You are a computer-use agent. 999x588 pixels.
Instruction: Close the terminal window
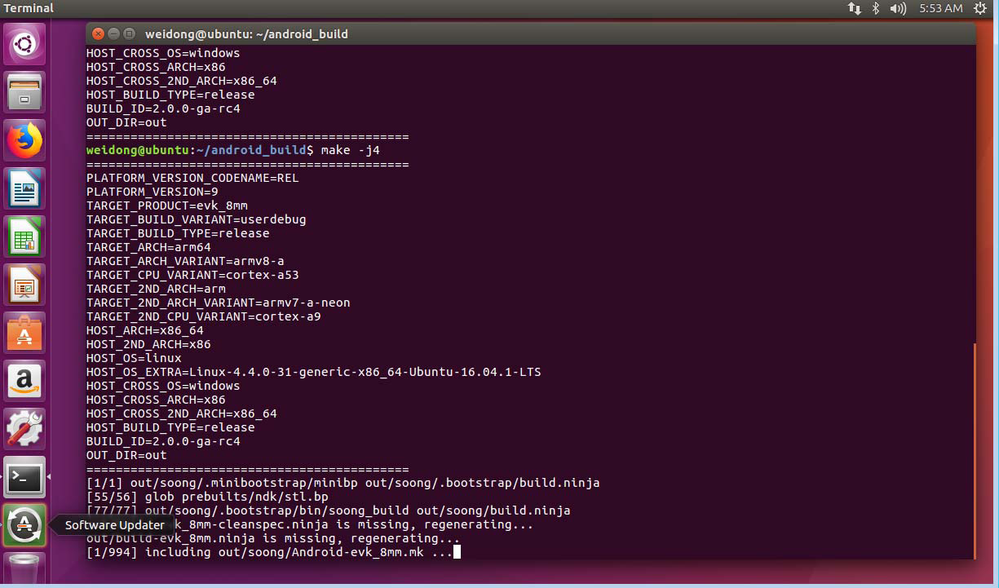point(98,34)
